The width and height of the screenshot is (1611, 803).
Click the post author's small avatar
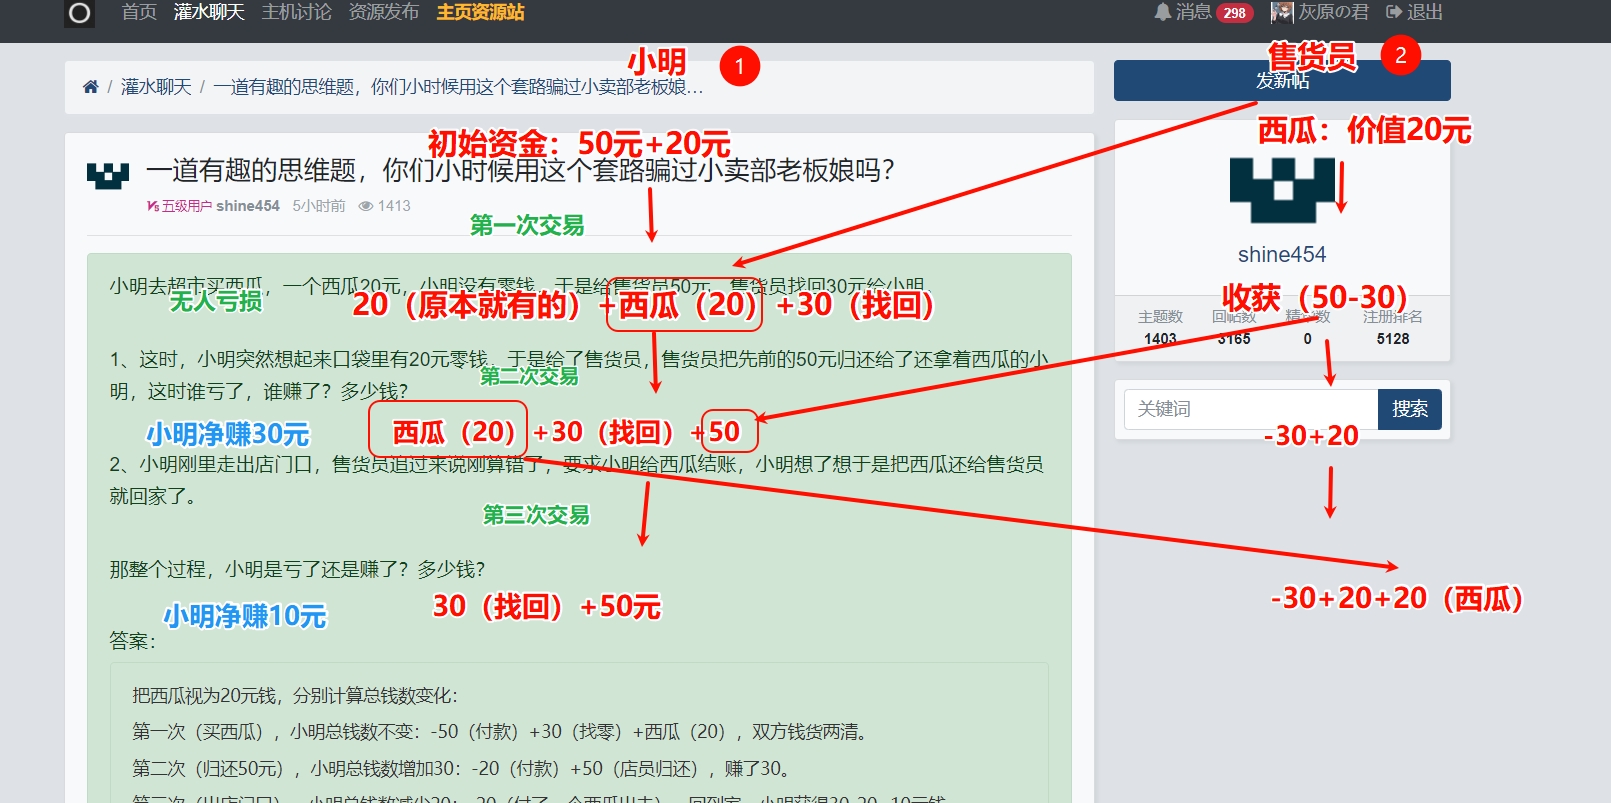108,175
